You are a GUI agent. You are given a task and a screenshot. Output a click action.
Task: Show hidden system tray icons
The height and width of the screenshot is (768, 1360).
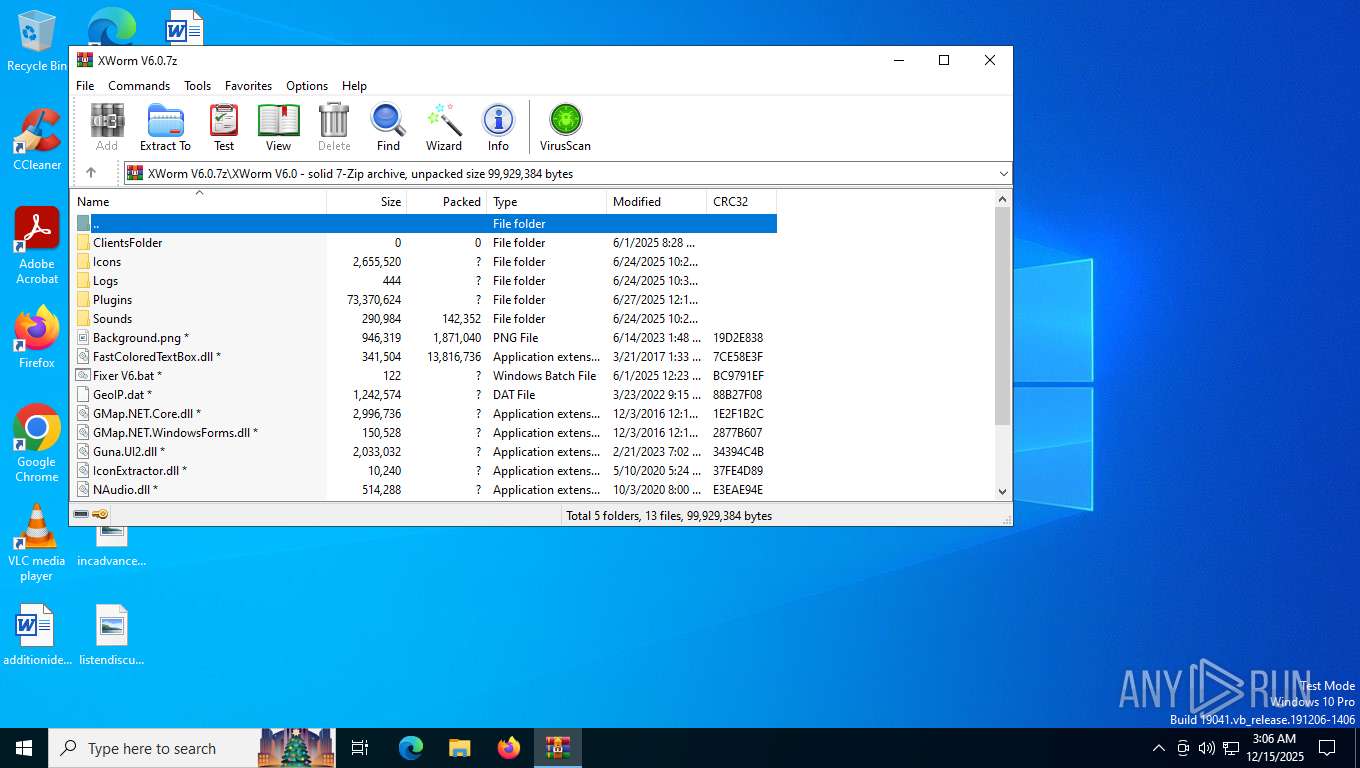pyautogui.click(x=1159, y=748)
